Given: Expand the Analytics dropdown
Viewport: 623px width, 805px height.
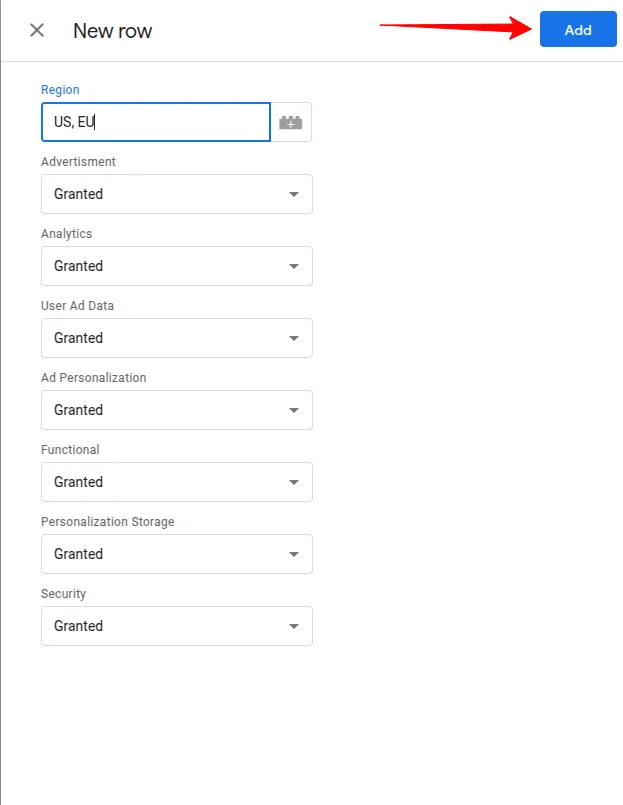Looking at the screenshot, I should click(x=176, y=266).
